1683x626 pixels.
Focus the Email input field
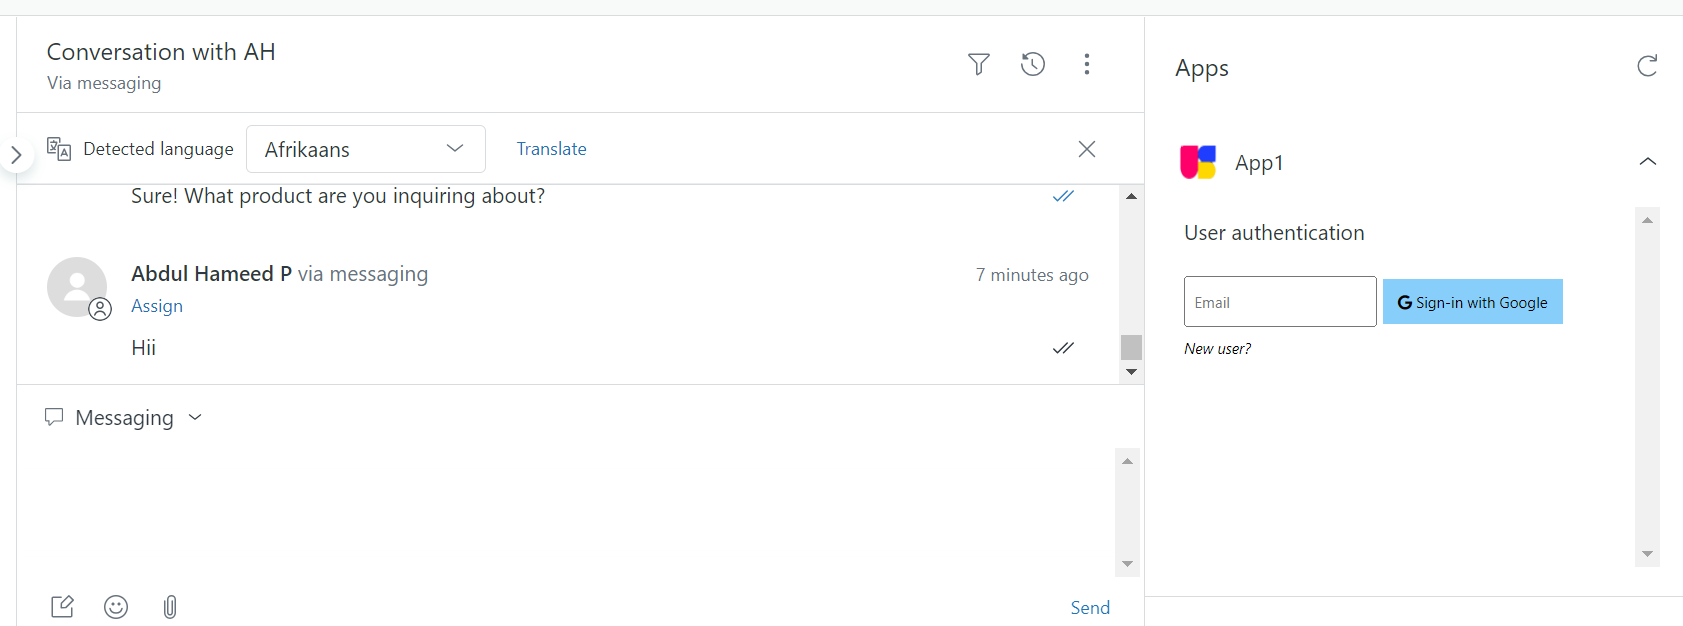coord(1280,302)
